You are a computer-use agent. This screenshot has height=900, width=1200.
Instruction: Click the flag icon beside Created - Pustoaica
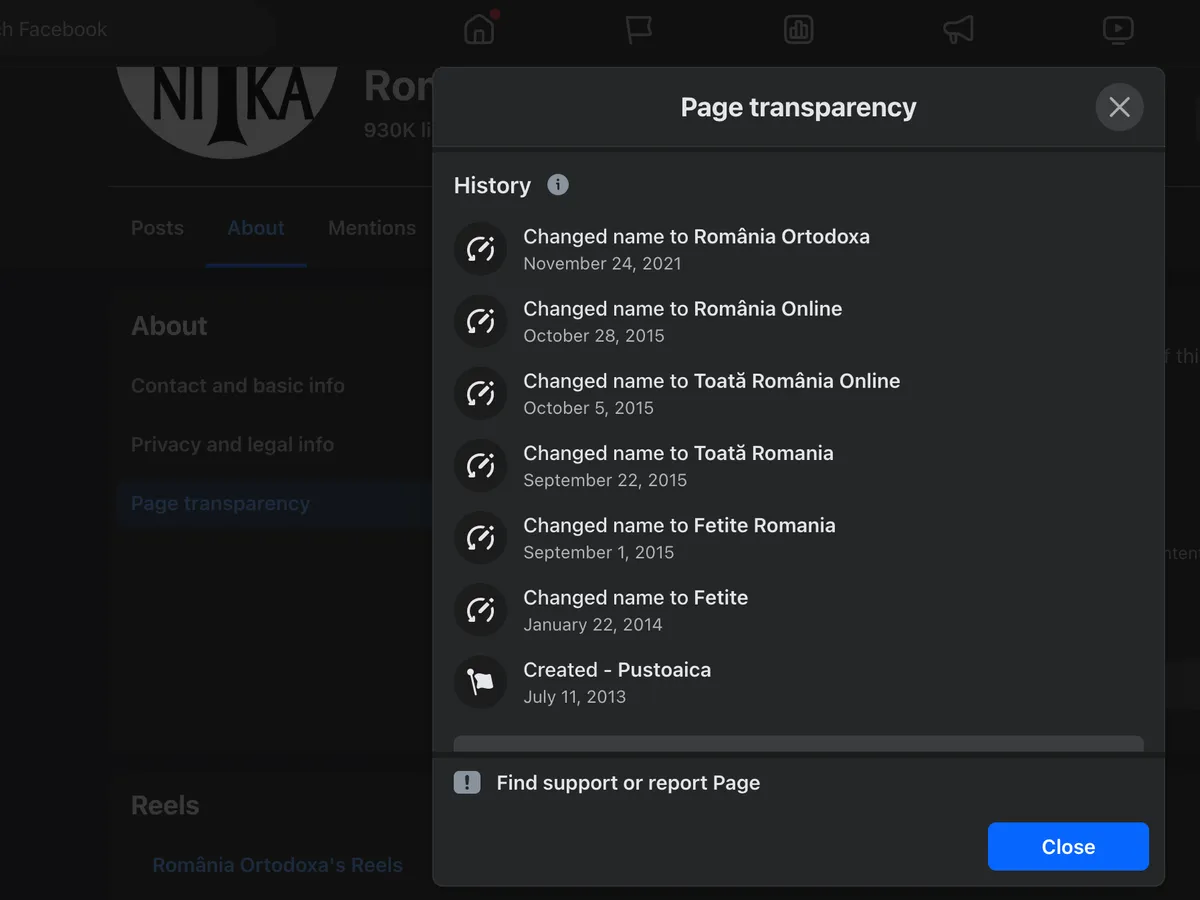(x=481, y=682)
